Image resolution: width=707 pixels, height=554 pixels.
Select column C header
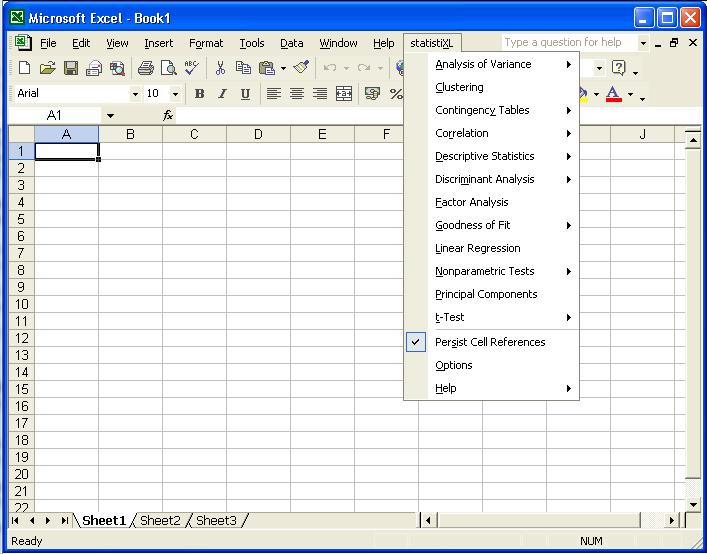[x=194, y=134]
